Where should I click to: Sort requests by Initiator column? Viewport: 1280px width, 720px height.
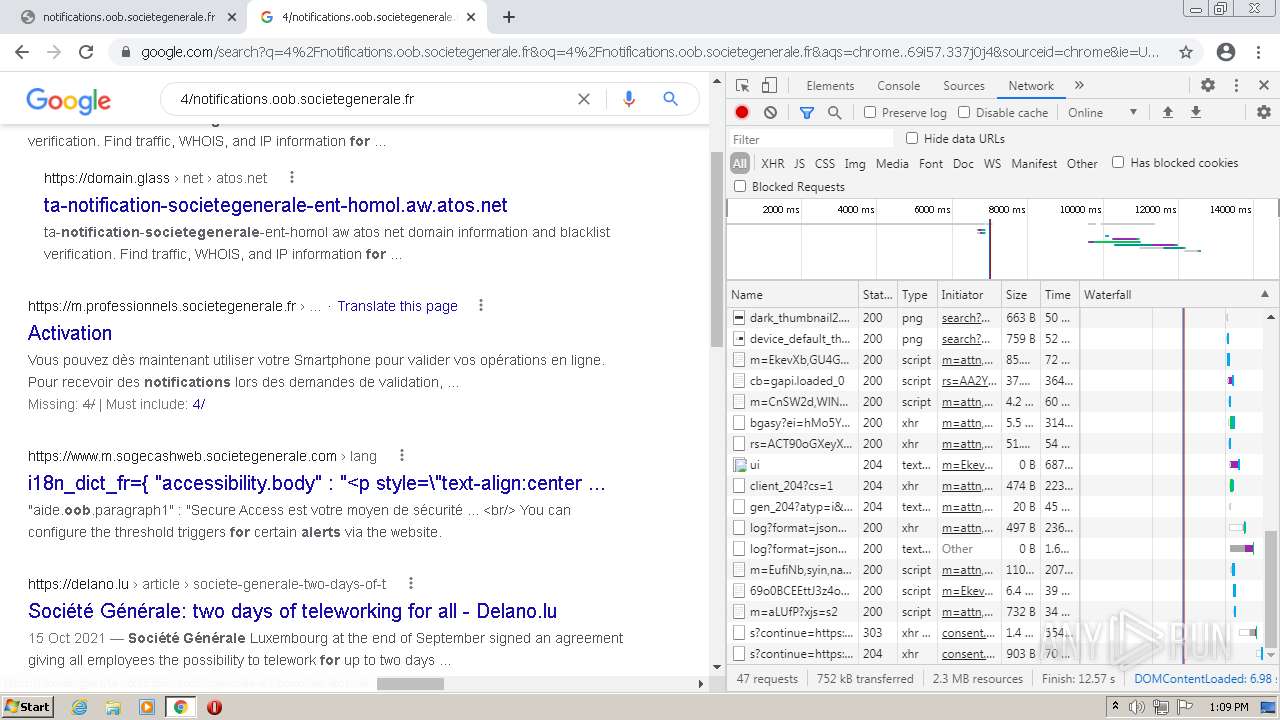point(968,295)
